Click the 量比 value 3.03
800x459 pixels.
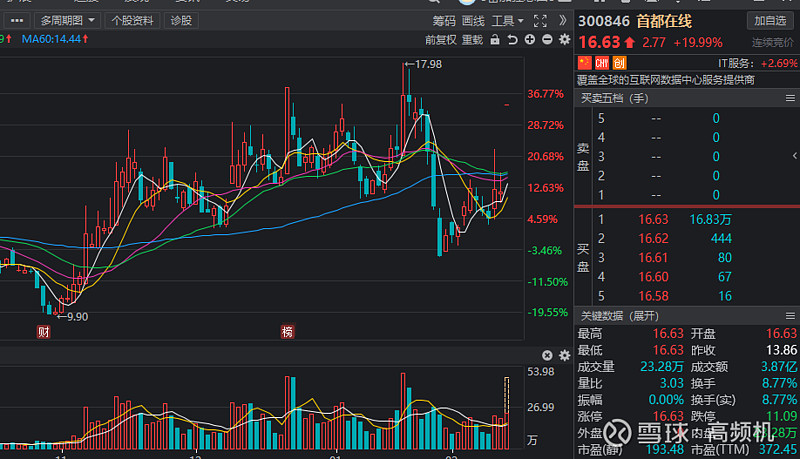(671, 383)
